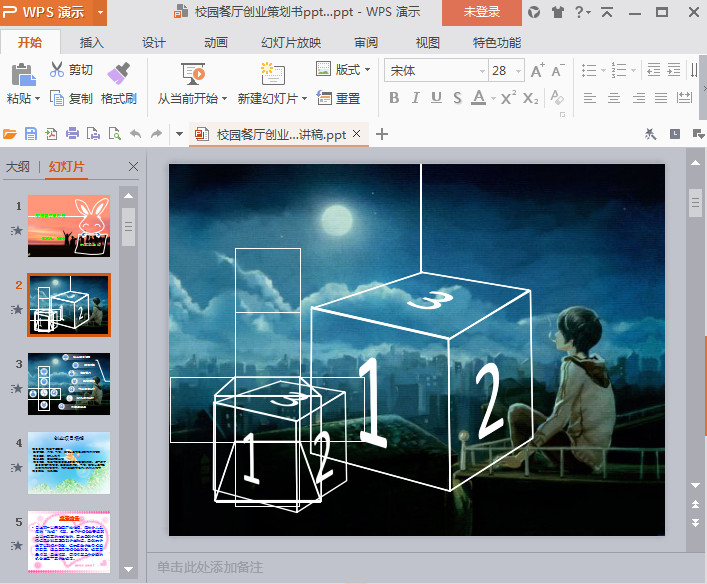Open the numbered list dropdown arrow

pyautogui.click(x=634, y=70)
